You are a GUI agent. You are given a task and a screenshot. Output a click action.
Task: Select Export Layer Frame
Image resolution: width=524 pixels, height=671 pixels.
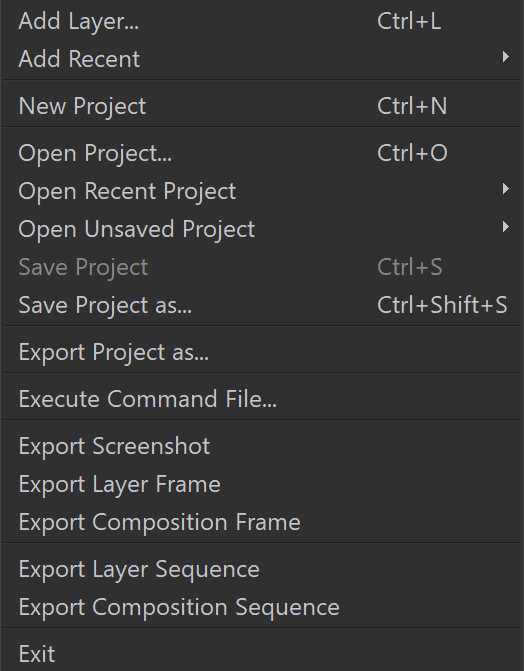click(x=262, y=484)
